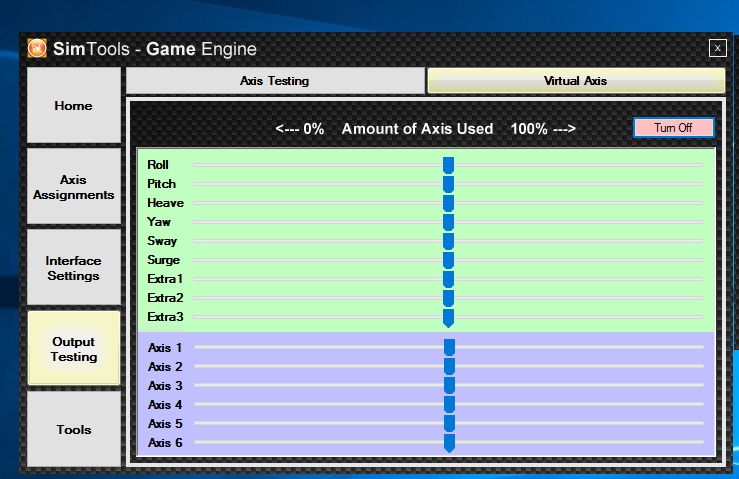Switch to the Axis Testing tab
739x479 pixels.
[275, 81]
